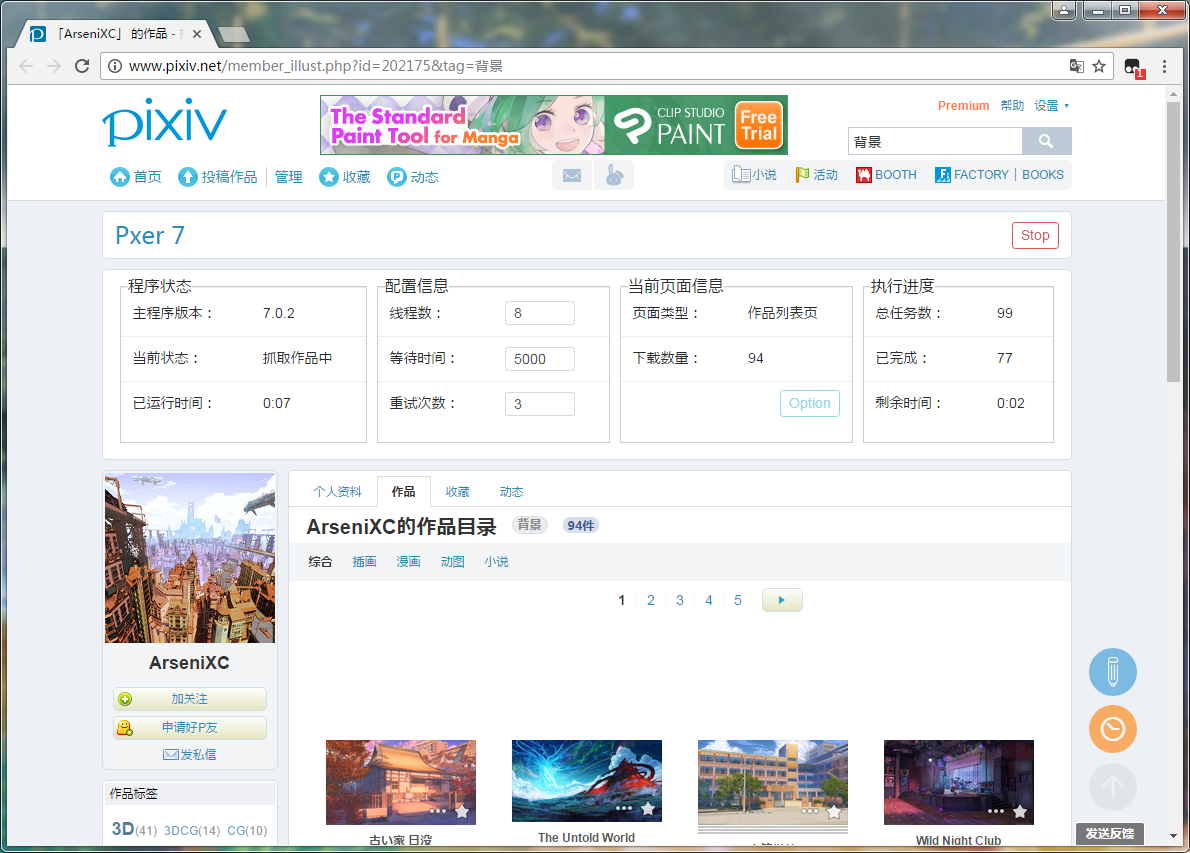Image resolution: width=1190 pixels, height=853 pixels.
Task: Bookmark The Untold World star
Action: tap(647, 808)
